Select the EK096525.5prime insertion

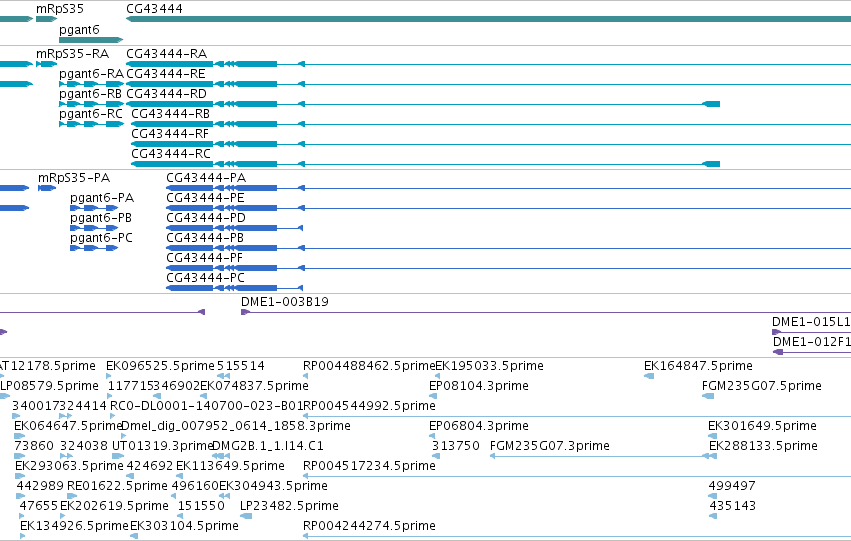pos(109,376)
